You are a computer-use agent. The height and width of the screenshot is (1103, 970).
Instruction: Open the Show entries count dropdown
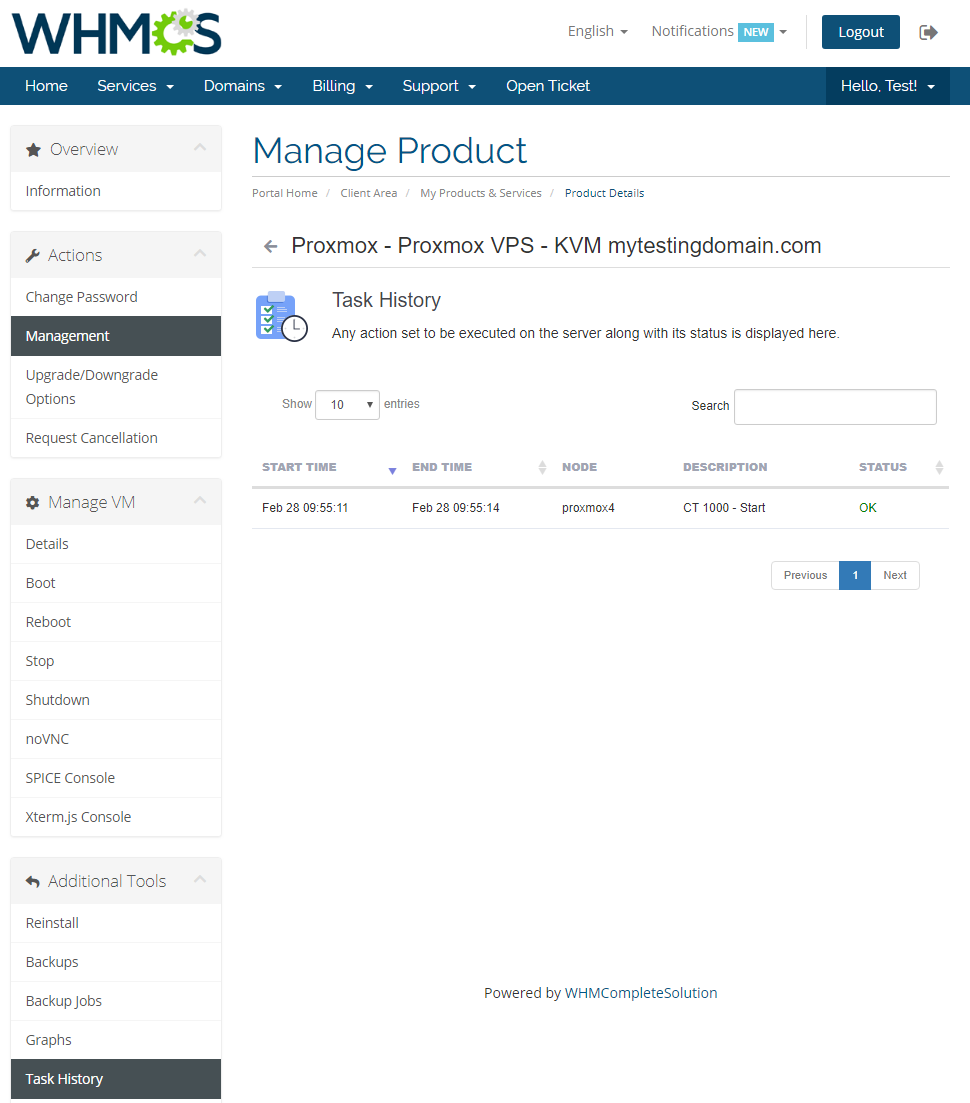pos(347,405)
